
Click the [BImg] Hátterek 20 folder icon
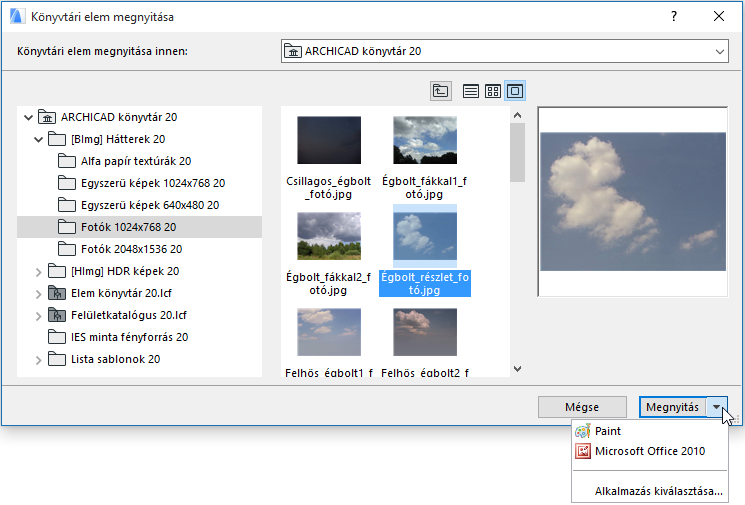point(57,139)
